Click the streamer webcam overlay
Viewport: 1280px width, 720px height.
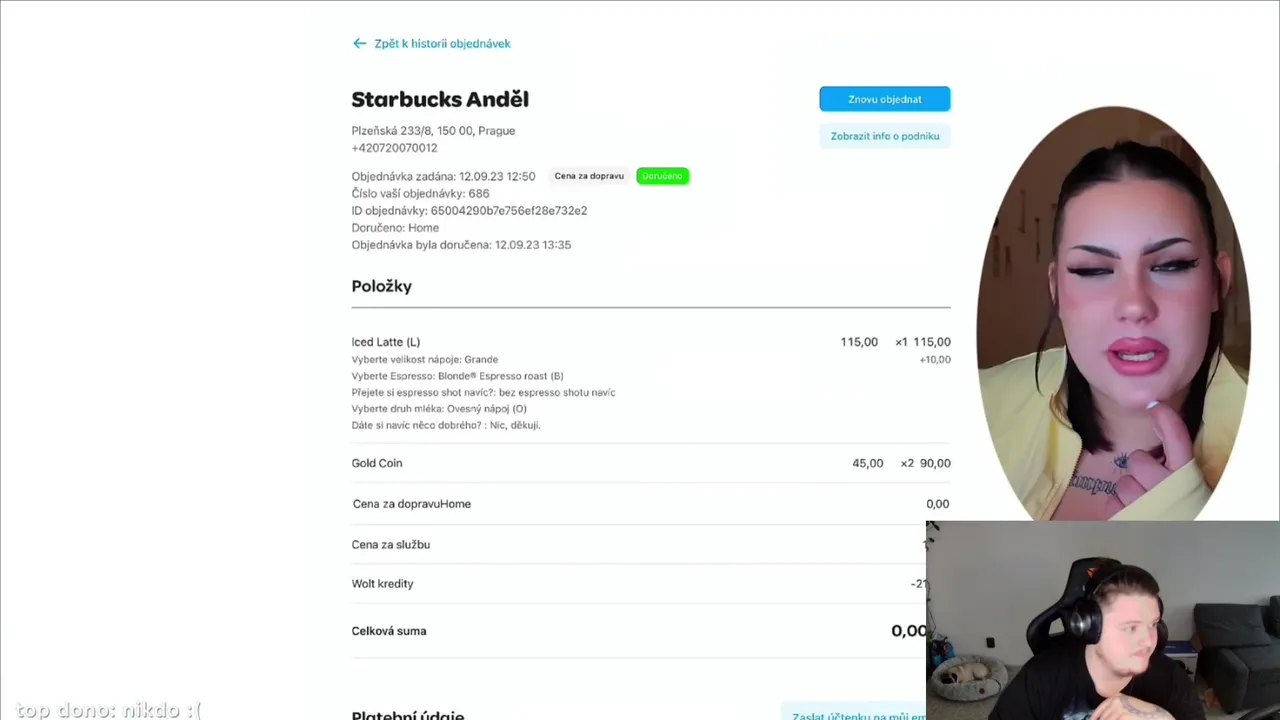pyautogui.click(x=1103, y=620)
